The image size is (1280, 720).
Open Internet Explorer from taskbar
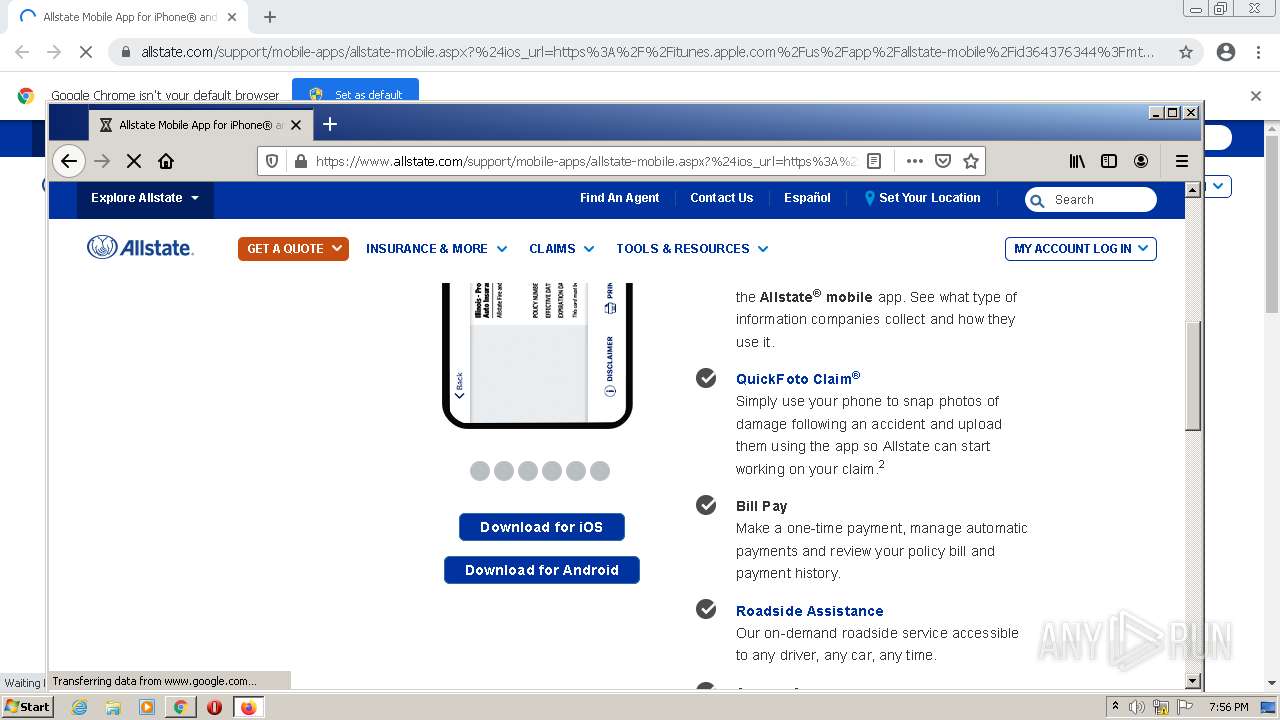pyautogui.click(x=79, y=707)
